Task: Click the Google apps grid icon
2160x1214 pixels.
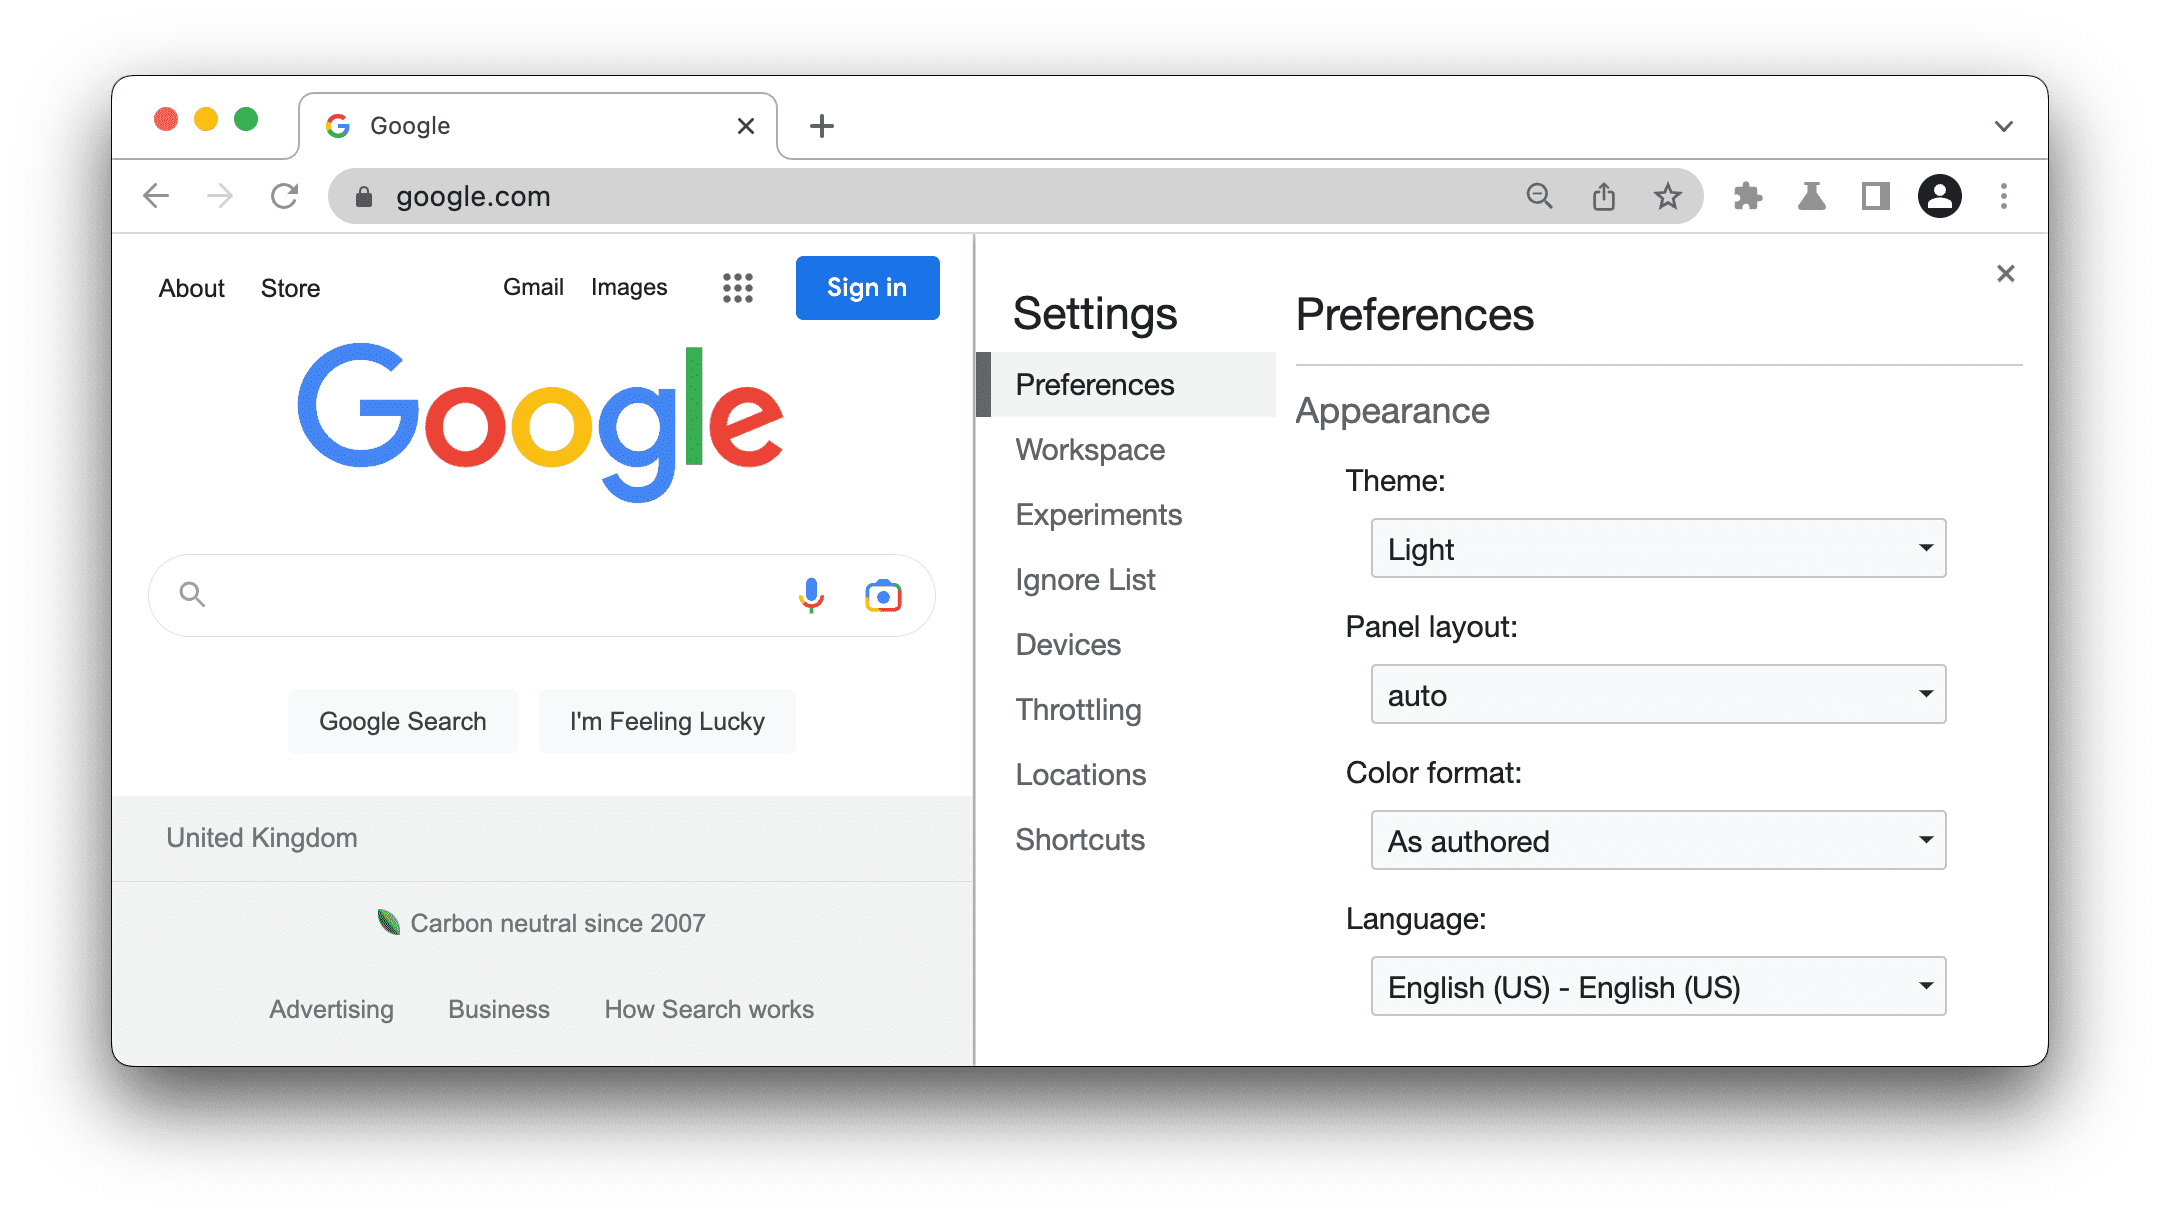Action: point(737,288)
